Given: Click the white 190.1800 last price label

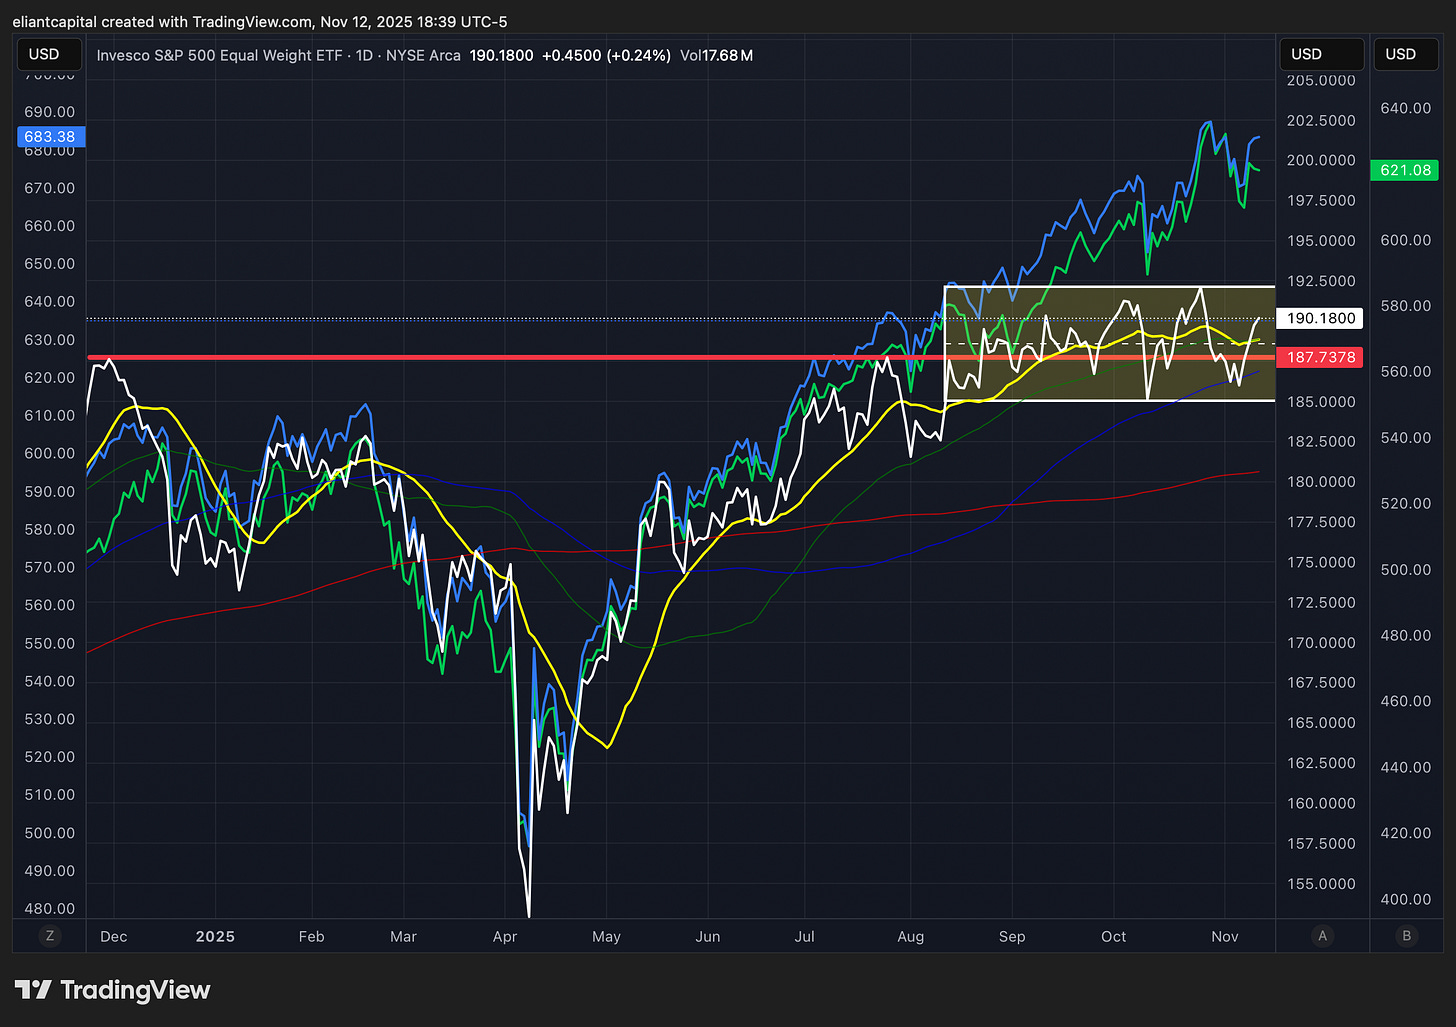Looking at the screenshot, I should 1320,318.
